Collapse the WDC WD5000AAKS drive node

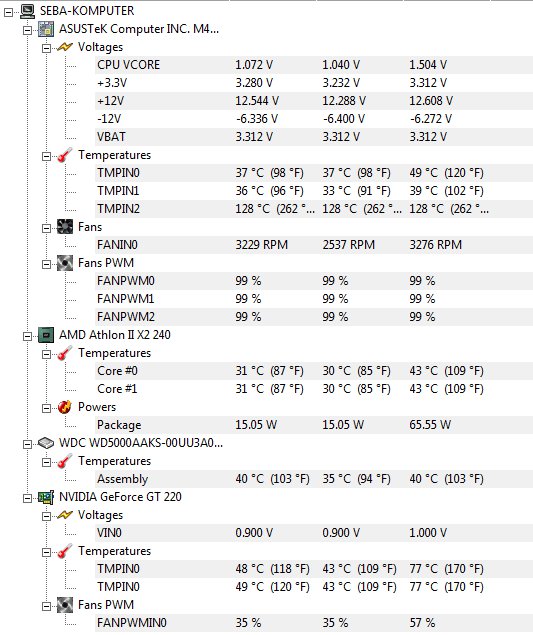point(27,444)
